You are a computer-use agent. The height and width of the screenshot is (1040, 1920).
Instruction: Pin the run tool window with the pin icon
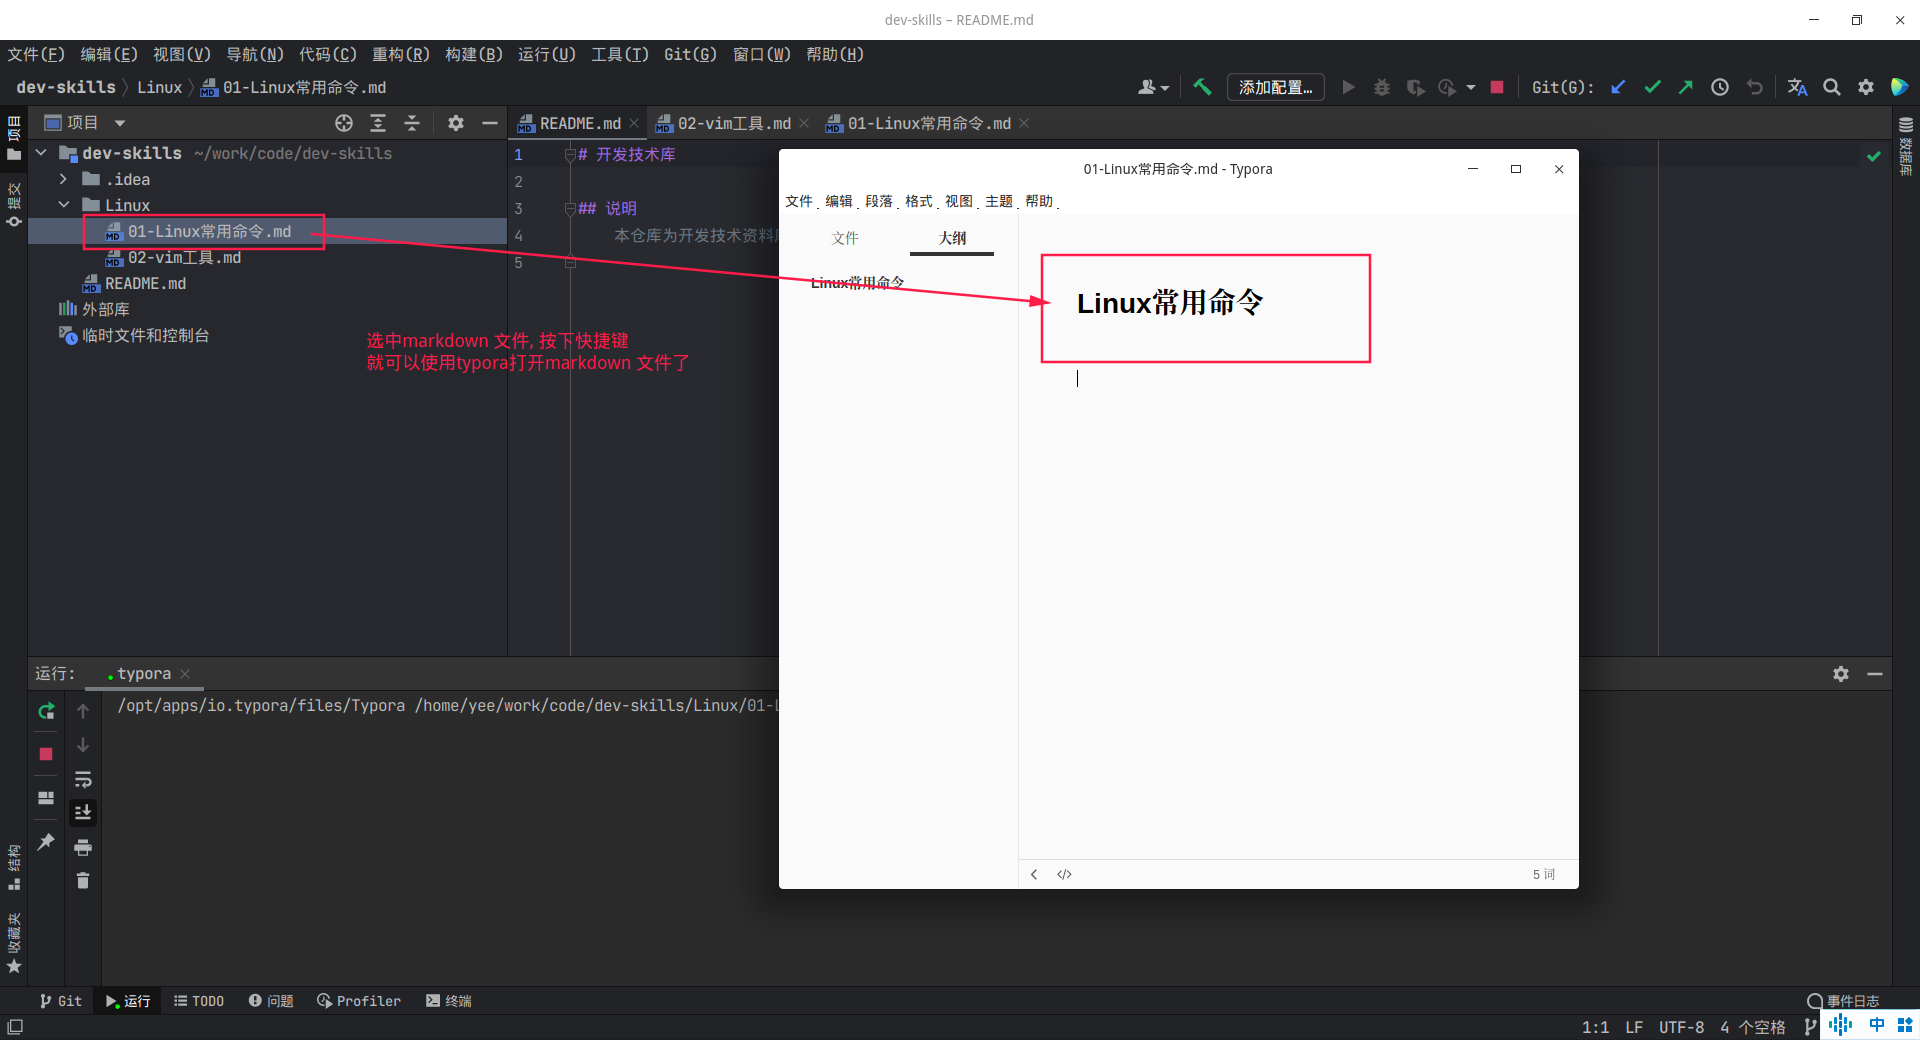[45, 843]
